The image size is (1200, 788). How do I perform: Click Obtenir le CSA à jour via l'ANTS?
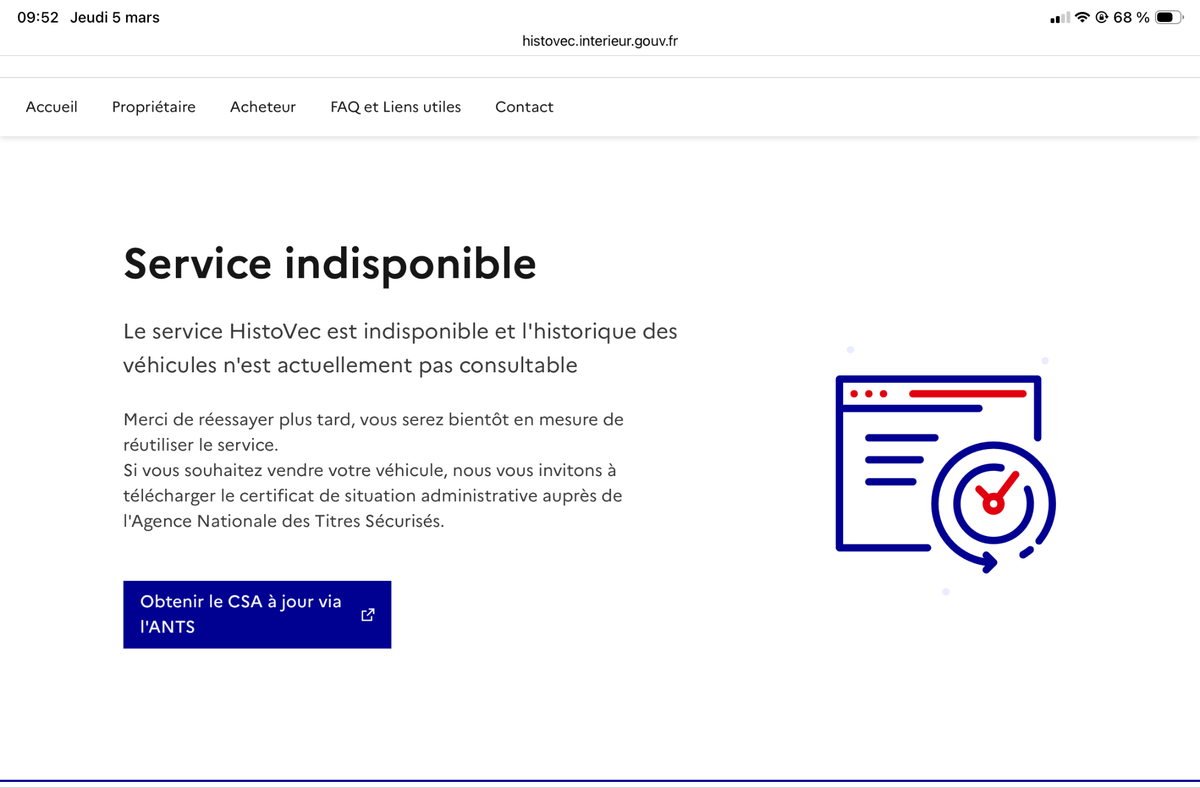pyautogui.click(x=257, y=615)
